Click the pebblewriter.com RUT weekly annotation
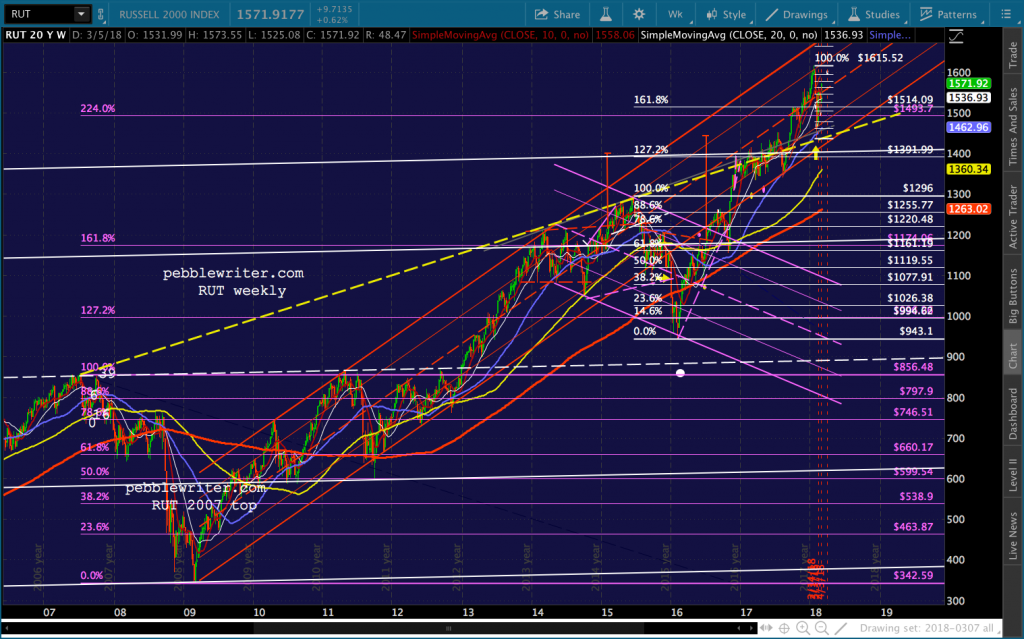Viewport: 1024px width, 639px height. [x=234, y=282]
